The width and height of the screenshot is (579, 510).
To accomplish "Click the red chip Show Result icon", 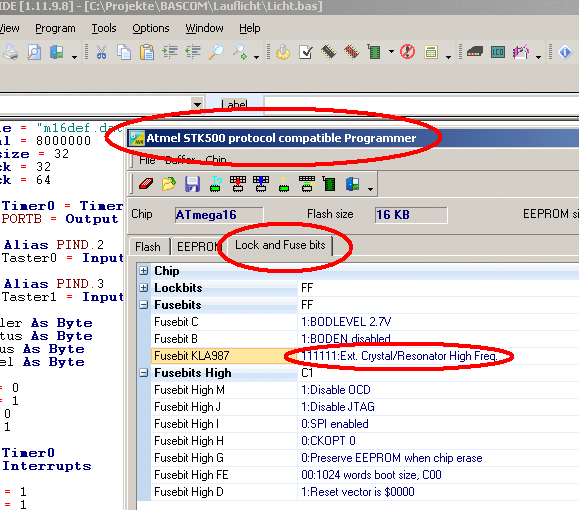I will (x=351, y=52).
